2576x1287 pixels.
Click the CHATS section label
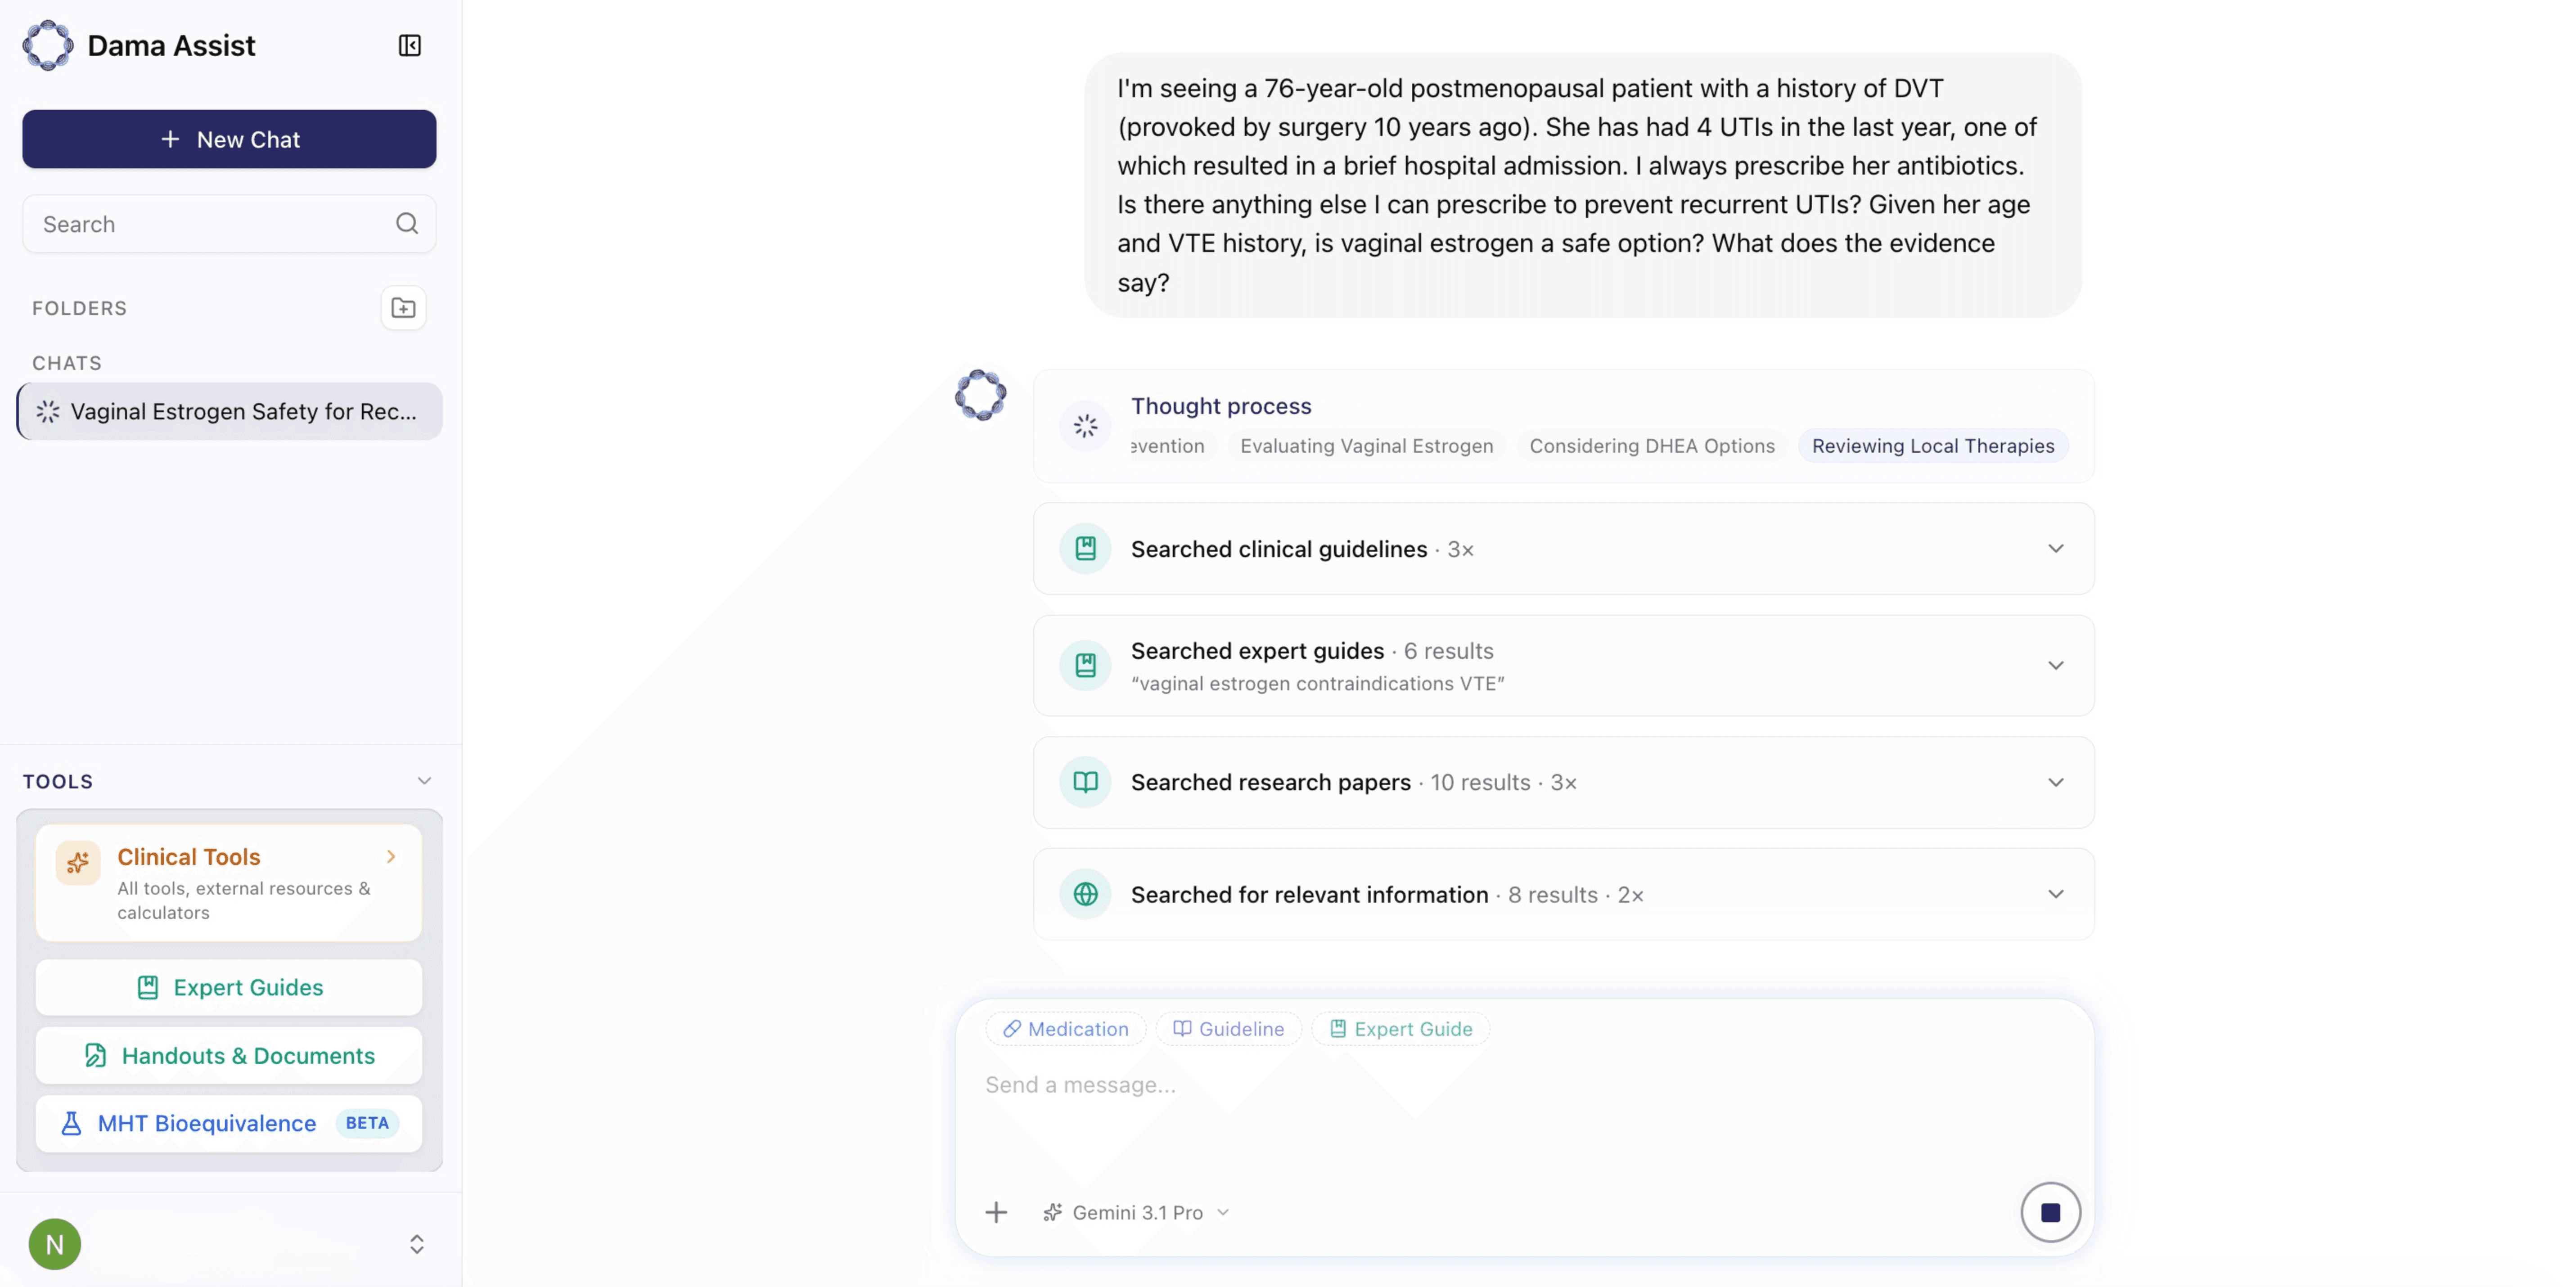[x=67, y=363]
